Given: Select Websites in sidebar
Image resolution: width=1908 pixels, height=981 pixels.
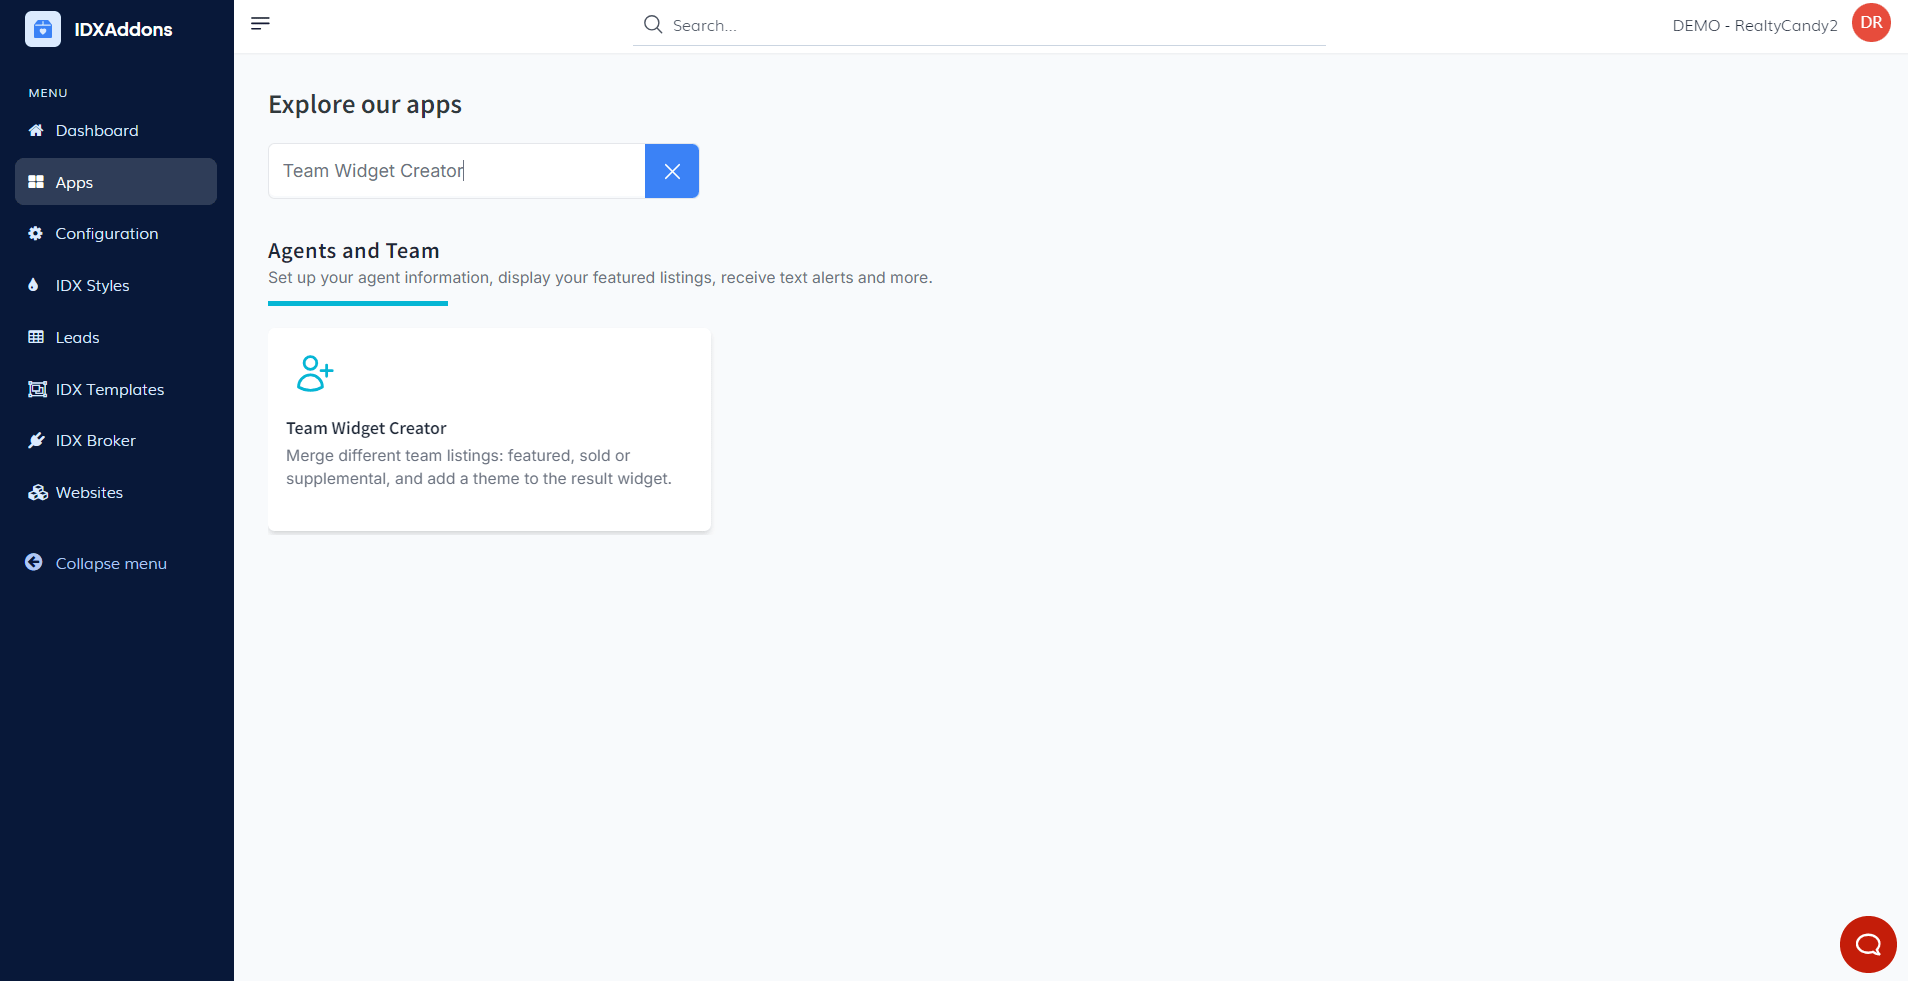Looking at the screenshot, I should pyautogui.click(x=89, y=493).
